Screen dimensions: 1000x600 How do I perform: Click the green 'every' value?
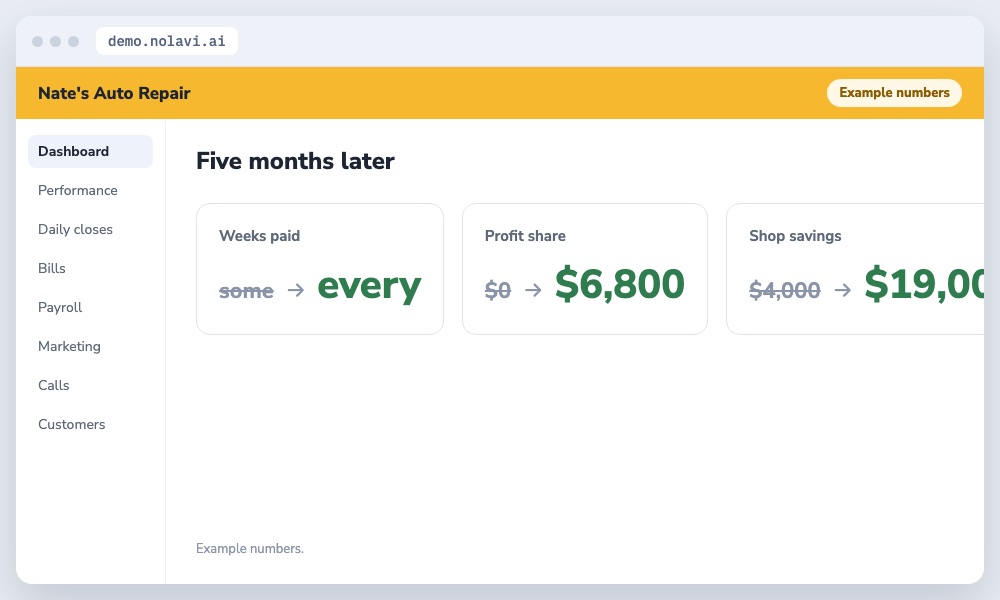(x=369, y=286)
